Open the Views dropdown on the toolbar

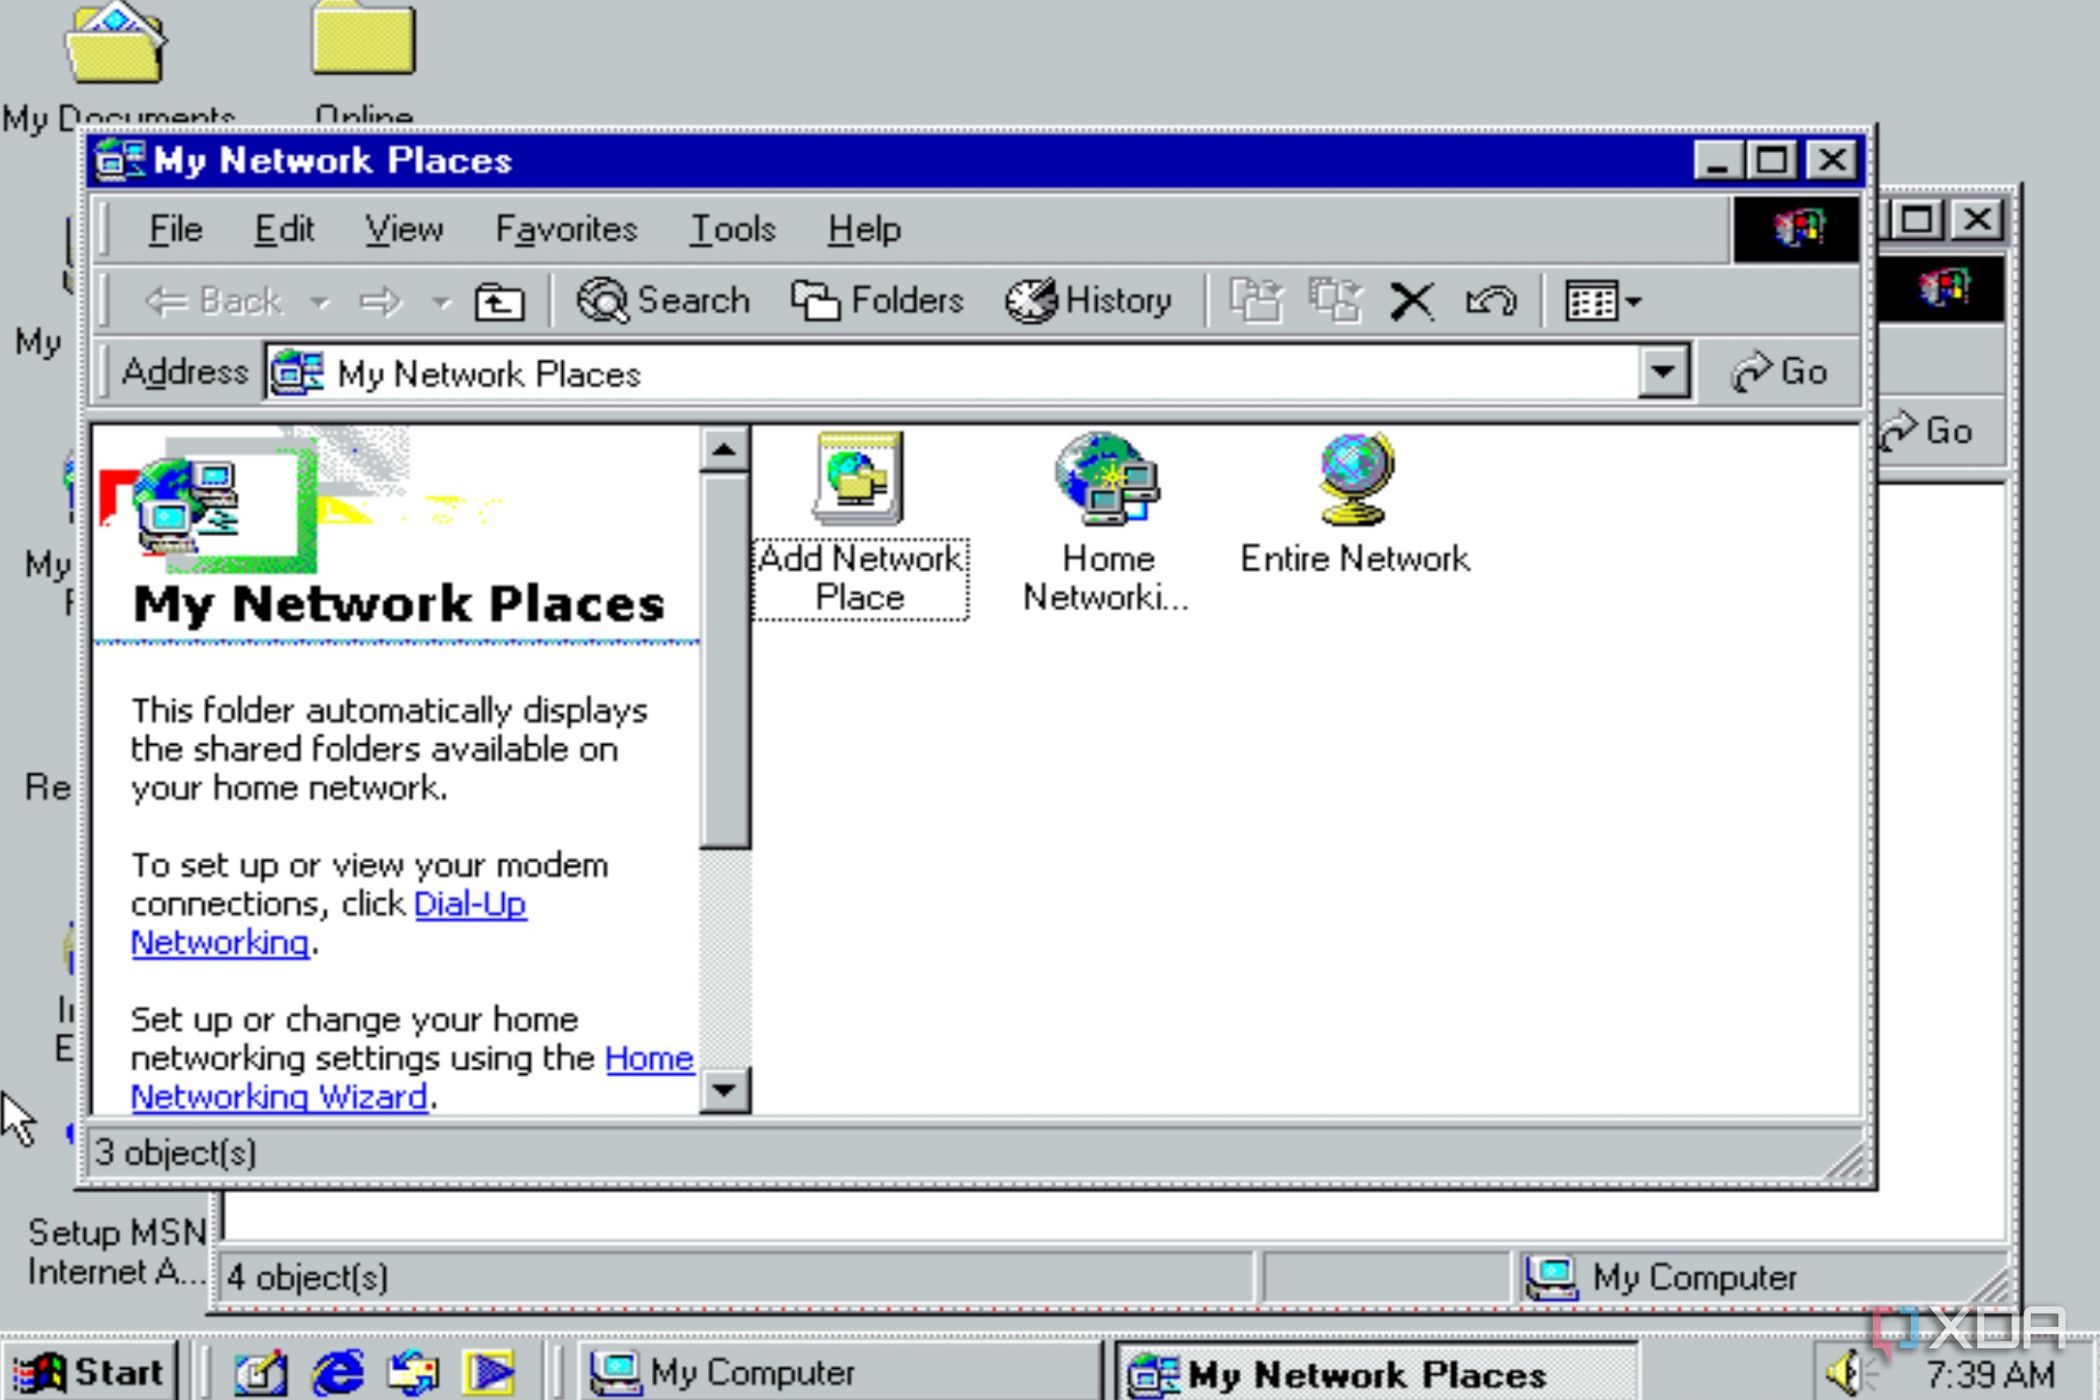[x=1630, y=301]
